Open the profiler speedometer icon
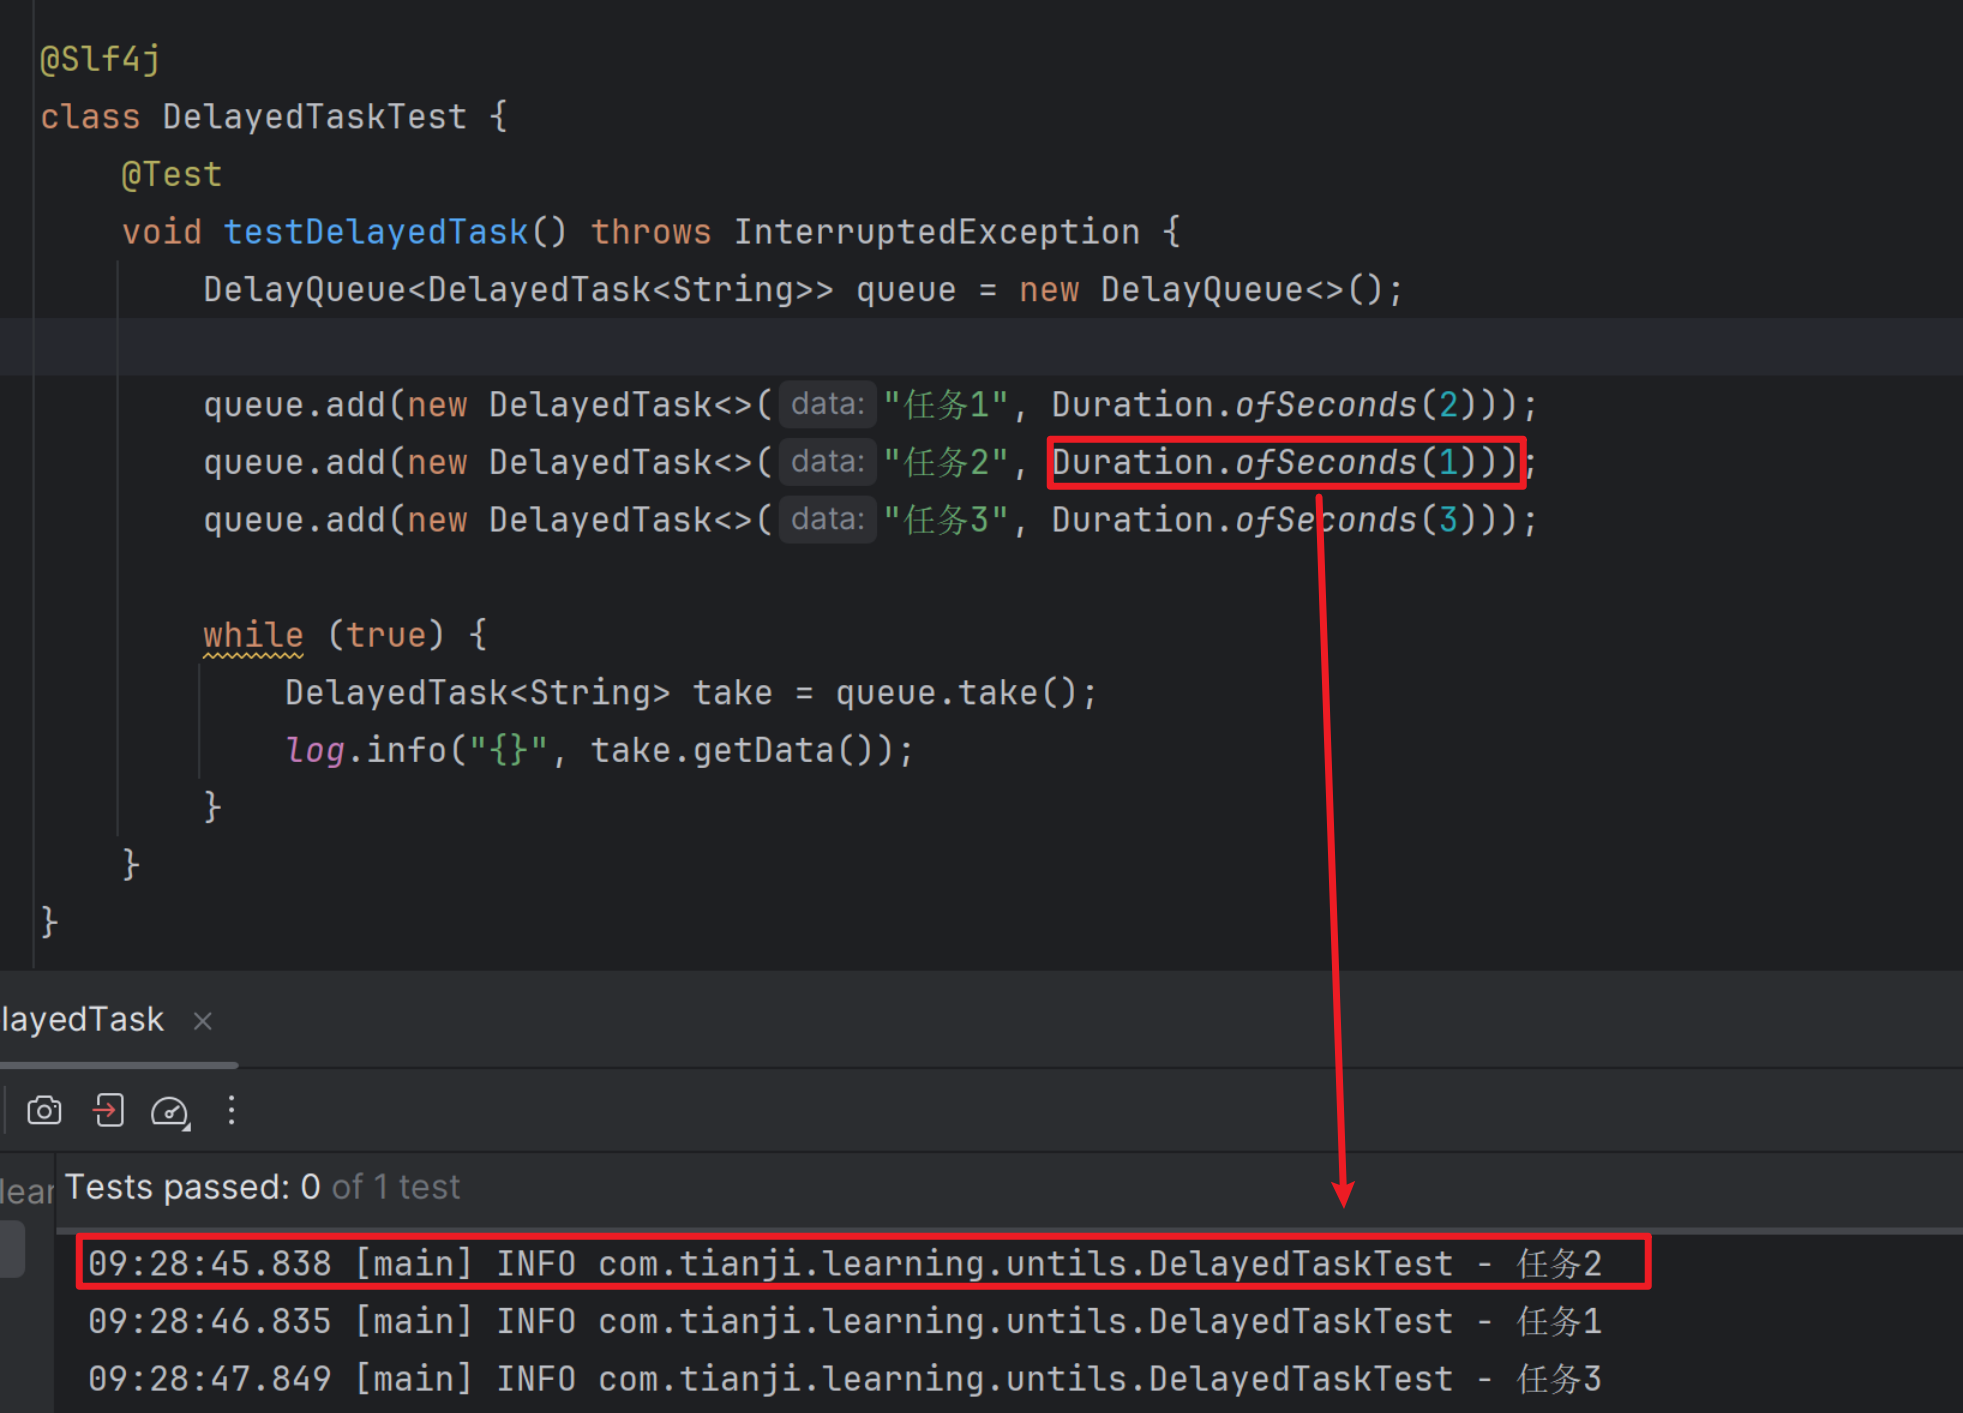Viewport: 1963px width, 1413px height. click(169, 1111)
